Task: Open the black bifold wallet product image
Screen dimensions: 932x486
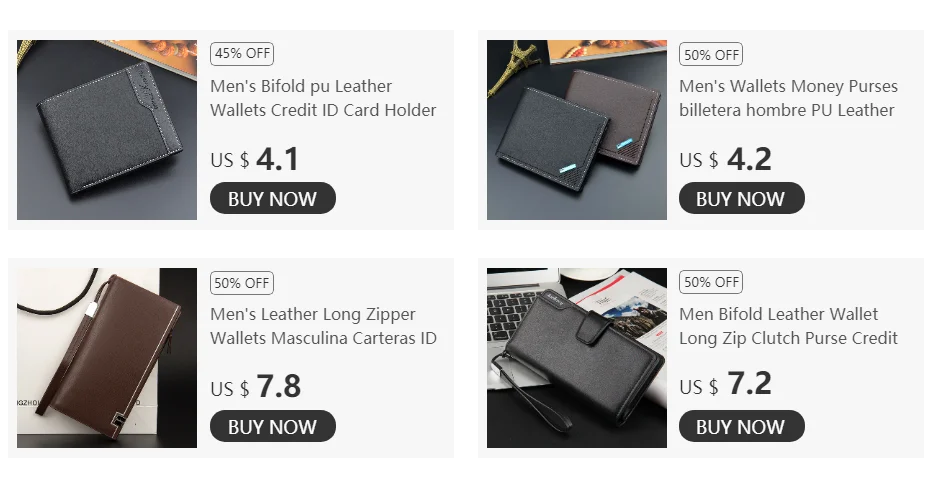Action: click(x=107, y=130)
